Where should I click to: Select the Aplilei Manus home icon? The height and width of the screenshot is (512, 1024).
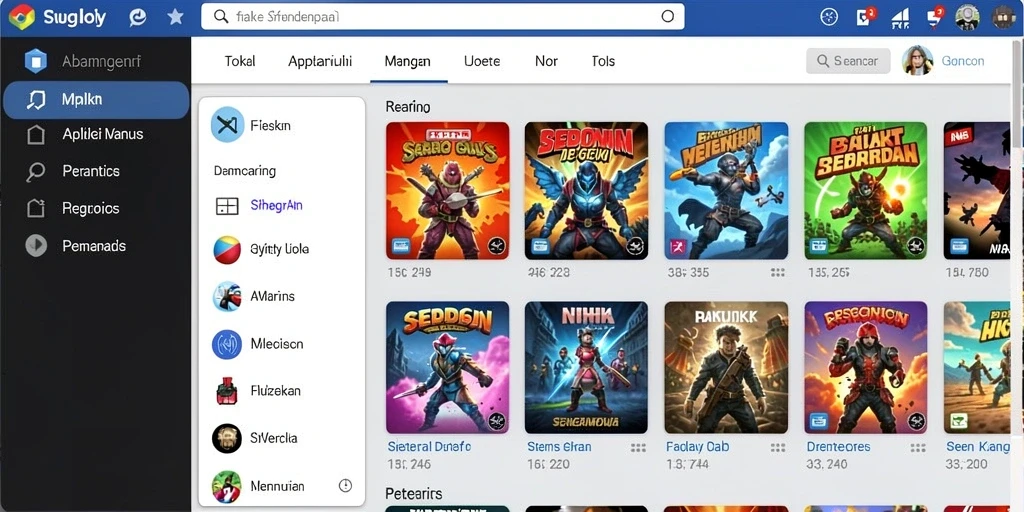click(36, 135)
